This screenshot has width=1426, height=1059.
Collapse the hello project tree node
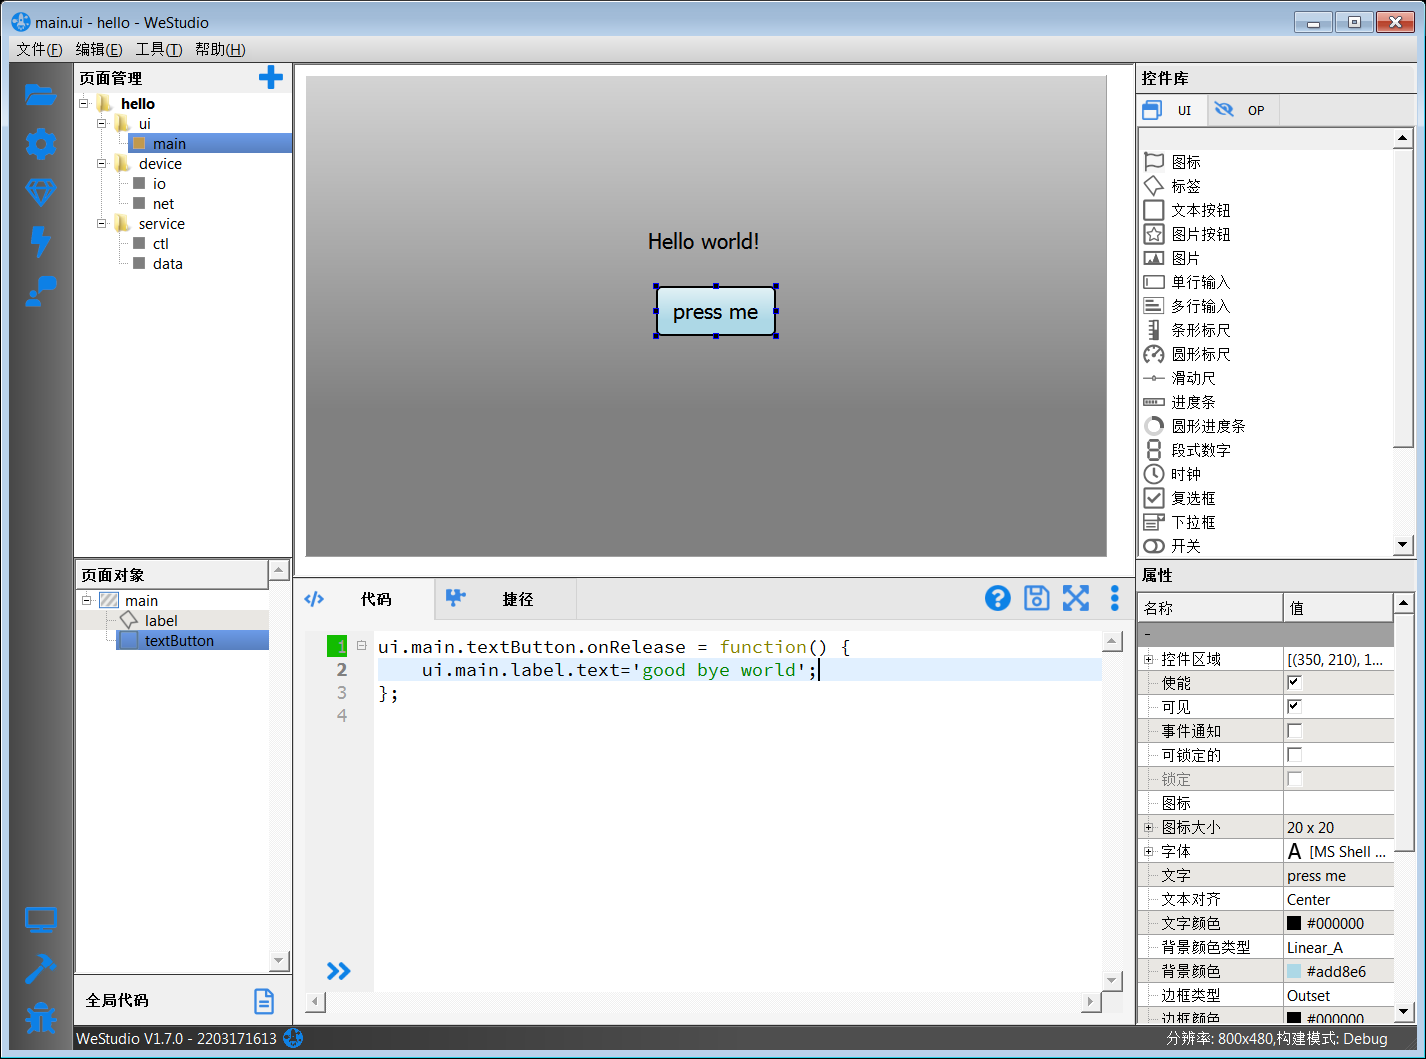click(84, 103)
